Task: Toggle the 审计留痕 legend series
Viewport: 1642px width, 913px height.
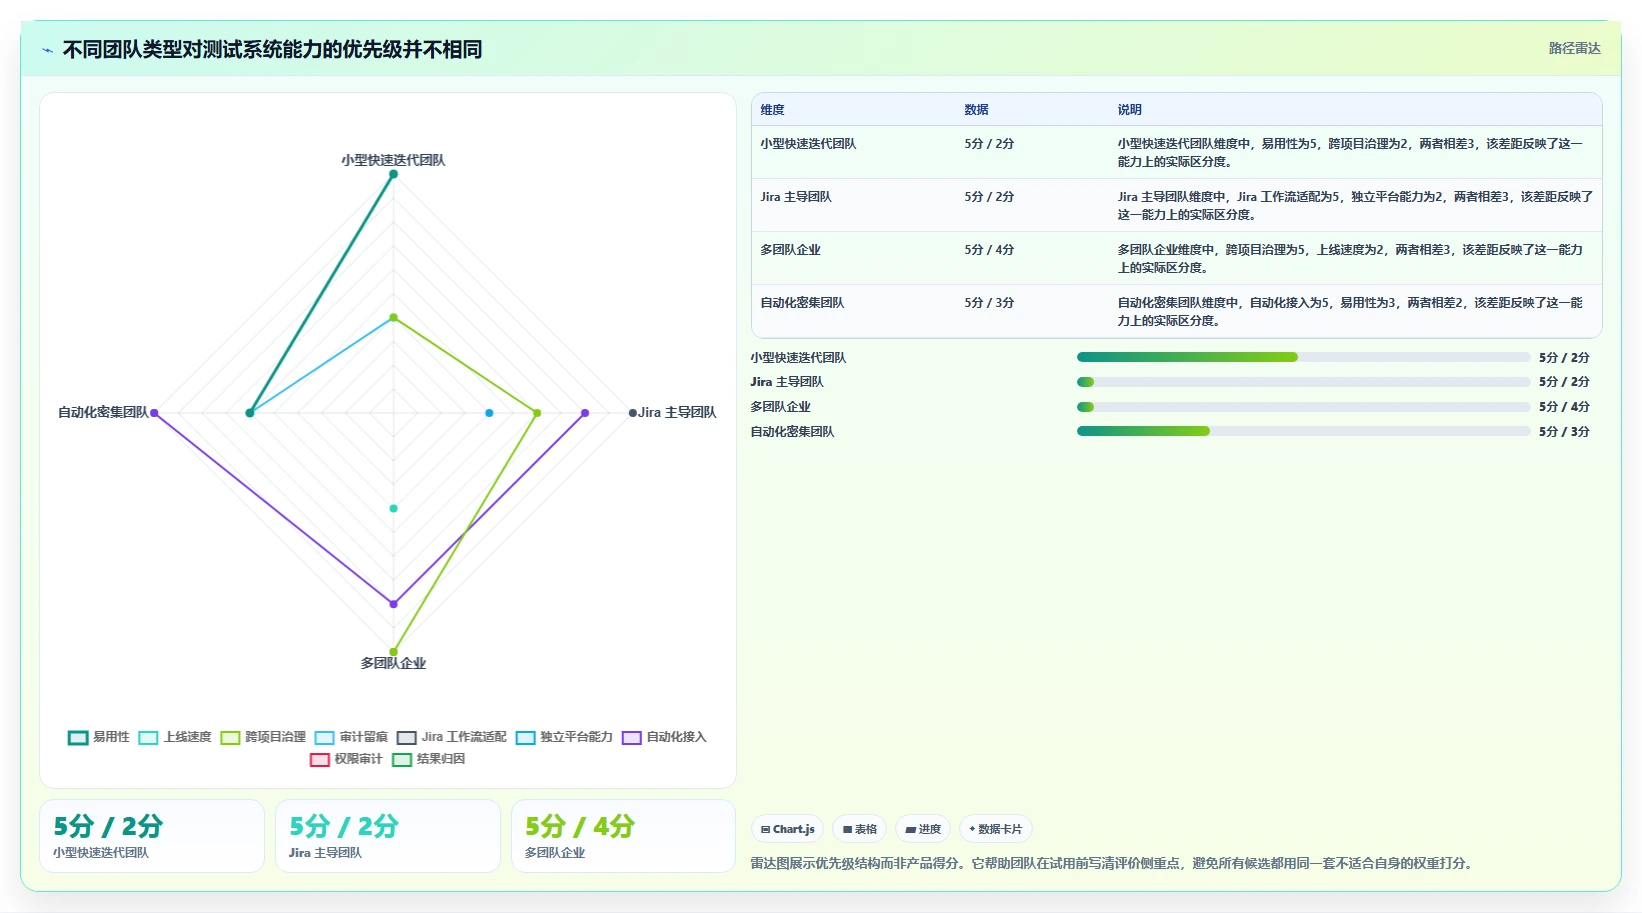Action: [351, 737]
